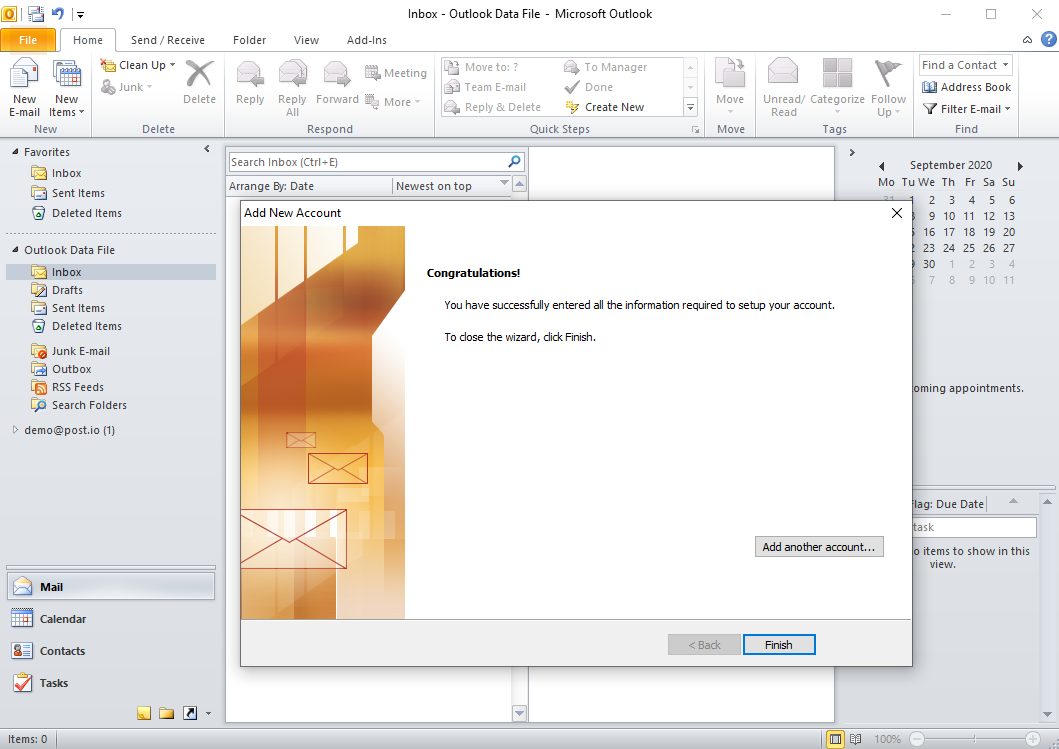This screenshot has width=1059, height=749.
Task: Expand the demo@post.io account
Action: click(15, 430)
